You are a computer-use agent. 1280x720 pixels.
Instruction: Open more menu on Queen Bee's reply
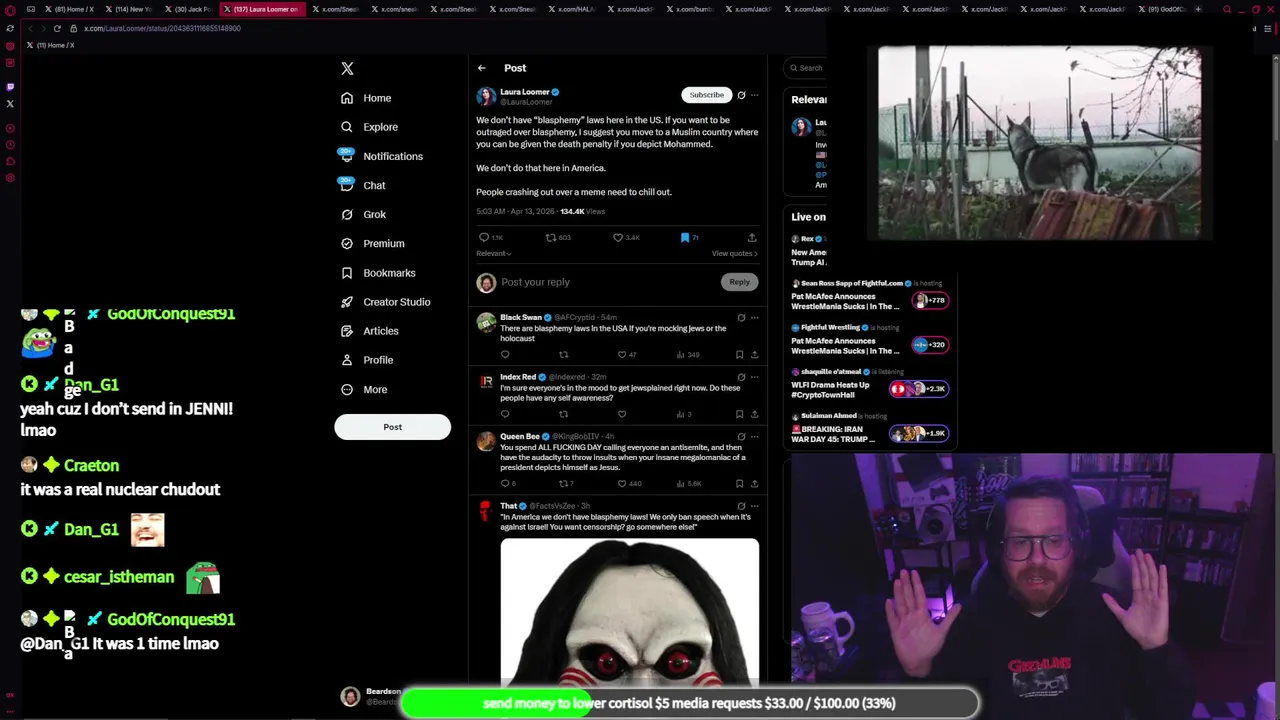(754, 437)
